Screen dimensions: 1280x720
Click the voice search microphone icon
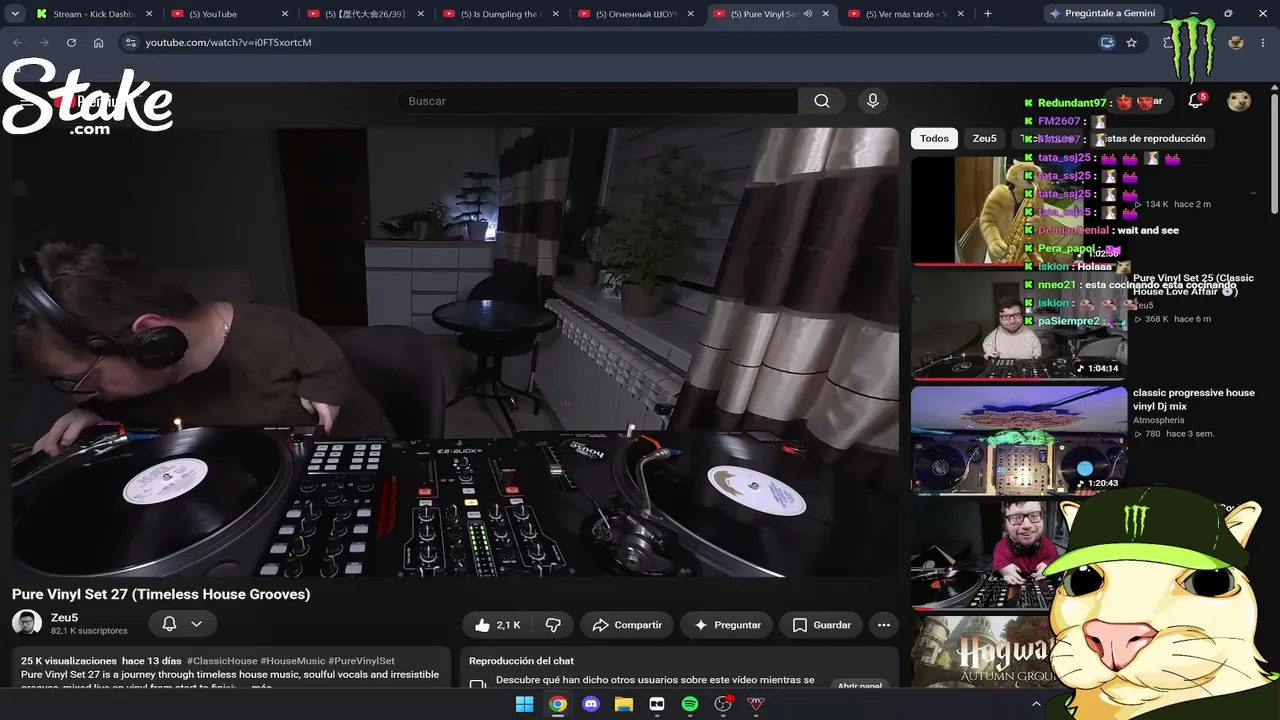(873, 101)
